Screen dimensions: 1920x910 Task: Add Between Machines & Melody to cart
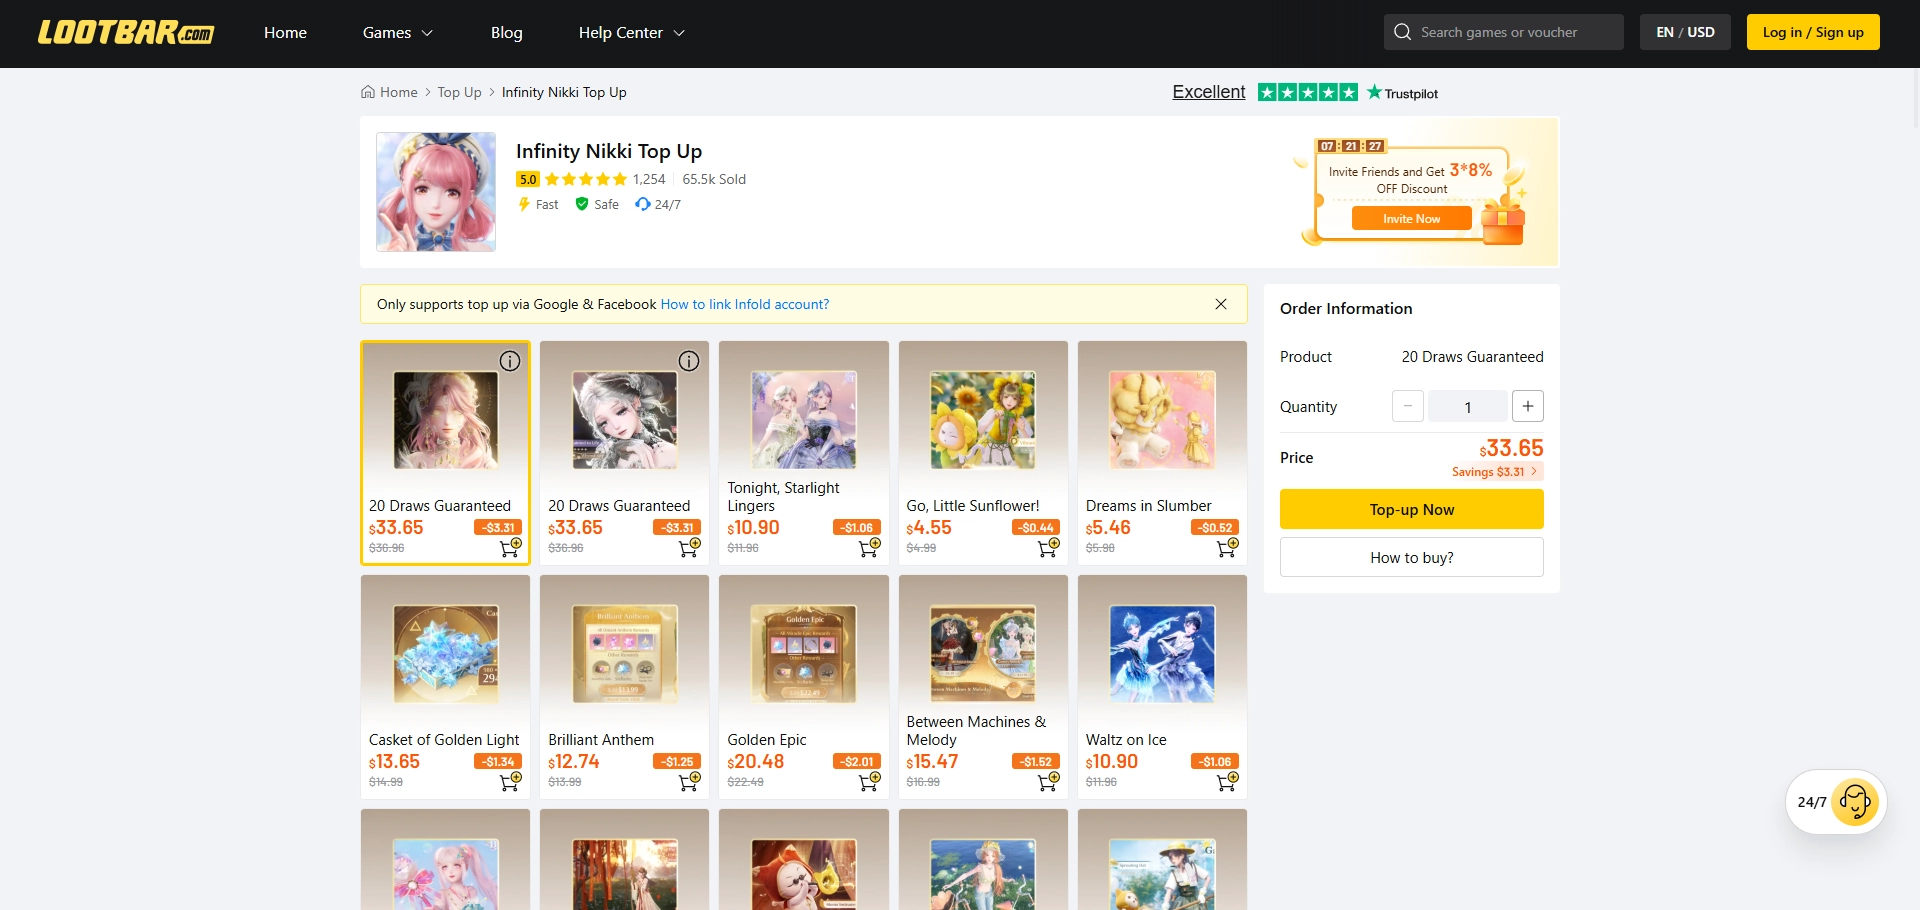click(x=1048, y=781)
